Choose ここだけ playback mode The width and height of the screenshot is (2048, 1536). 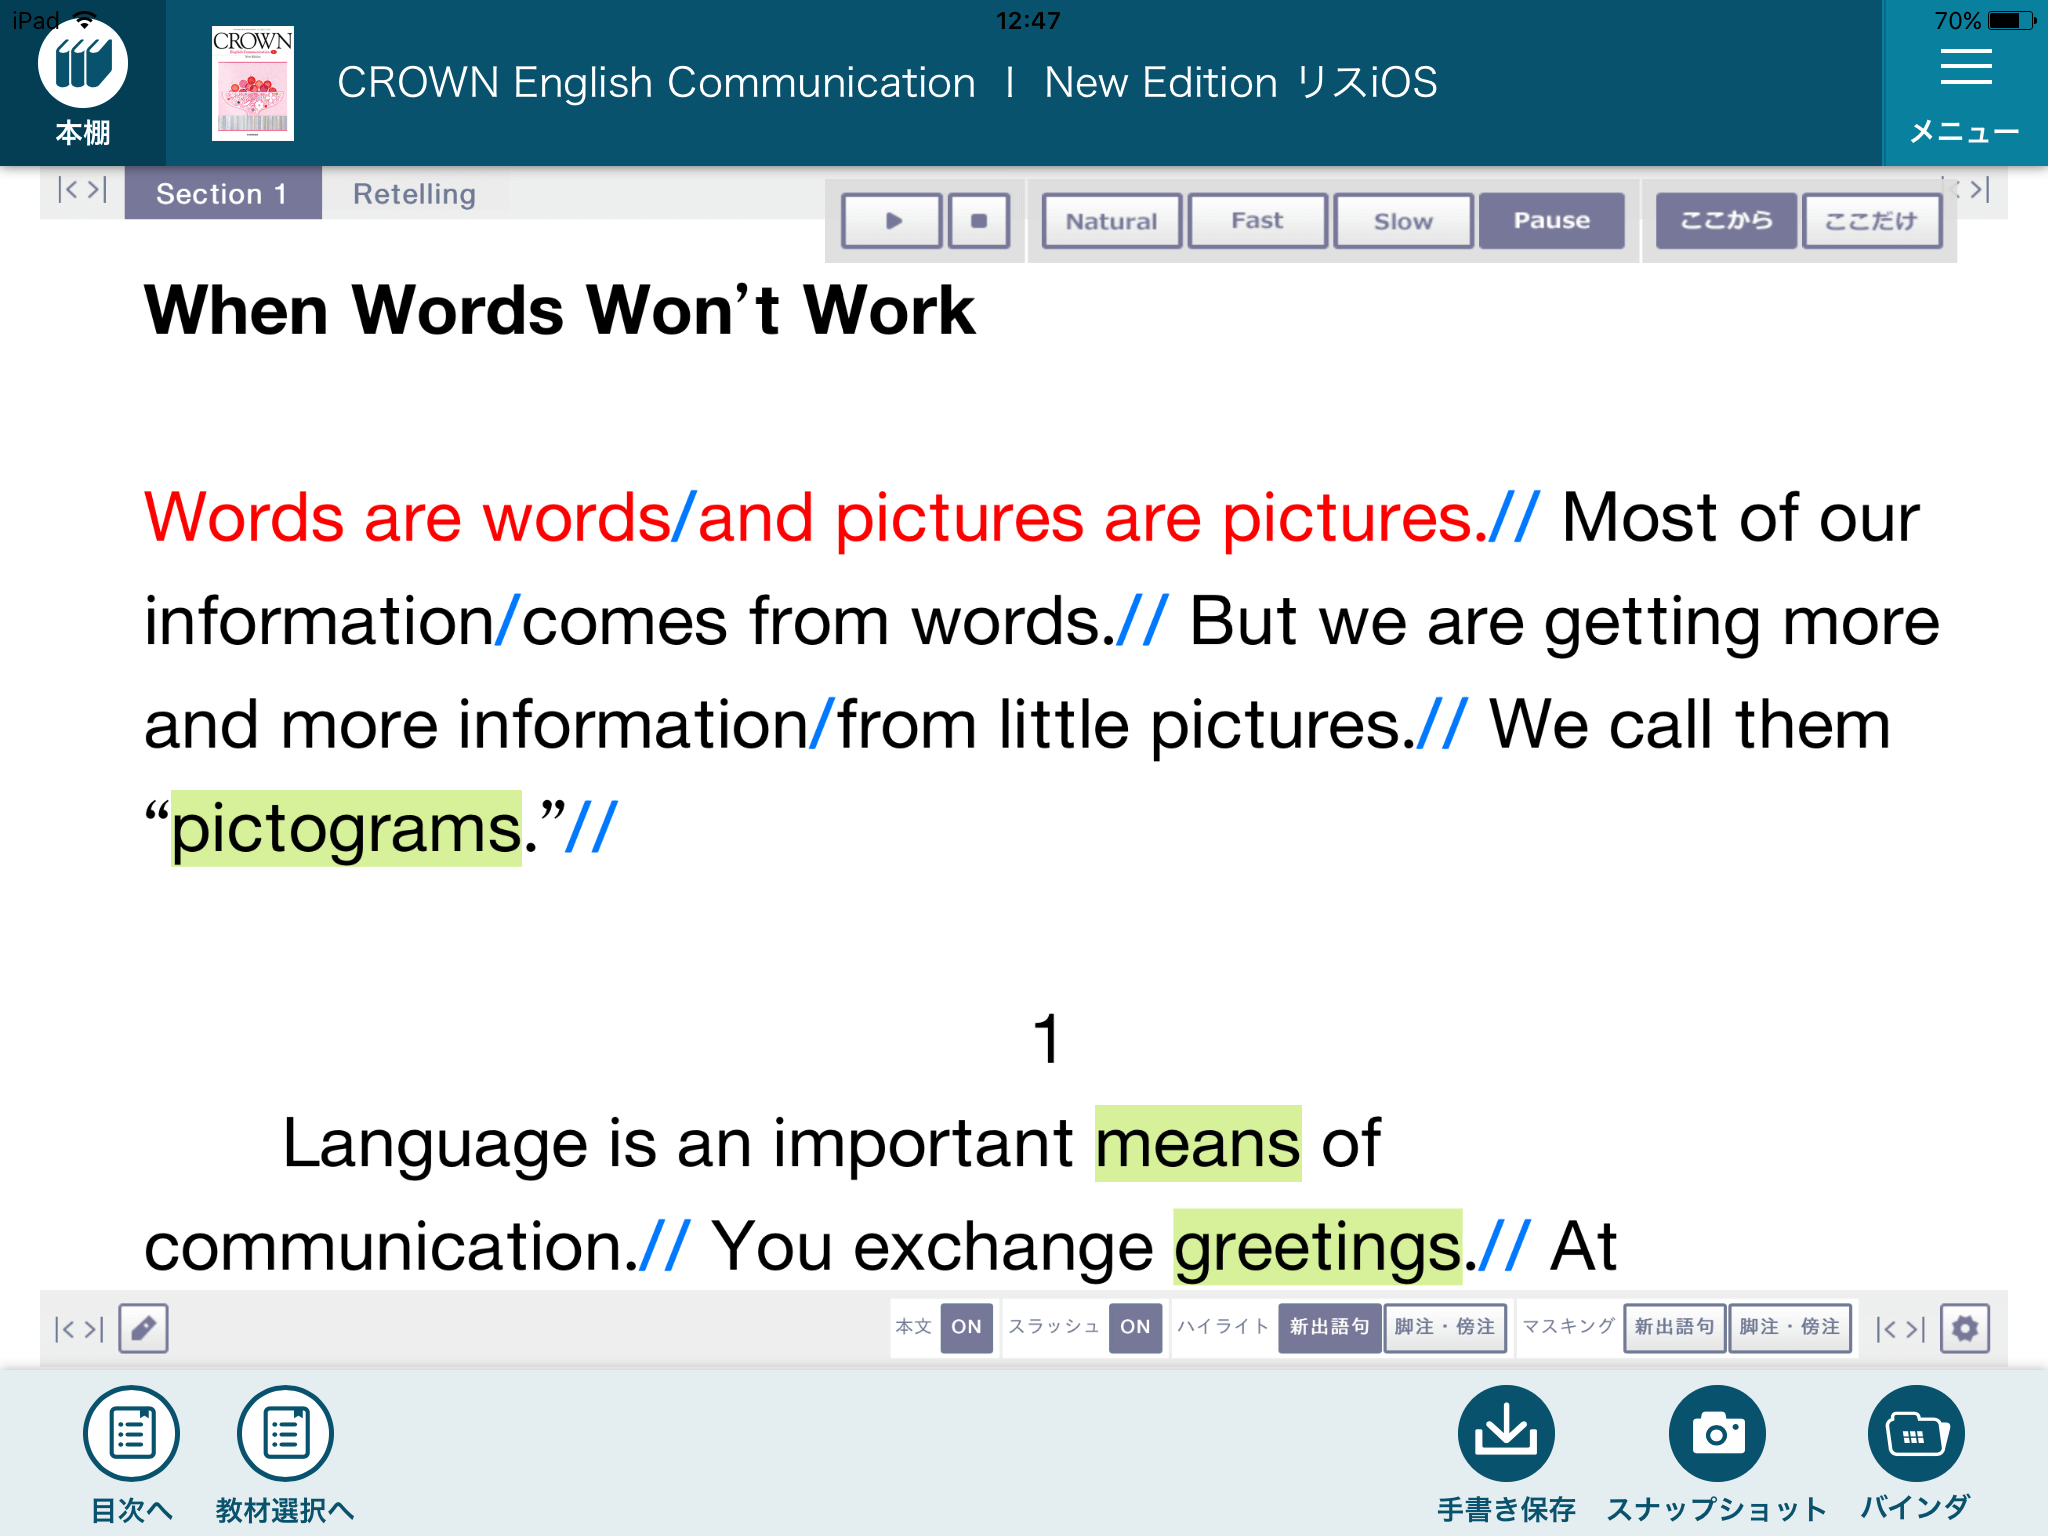pyautogui.click(x=1872, y=220)
